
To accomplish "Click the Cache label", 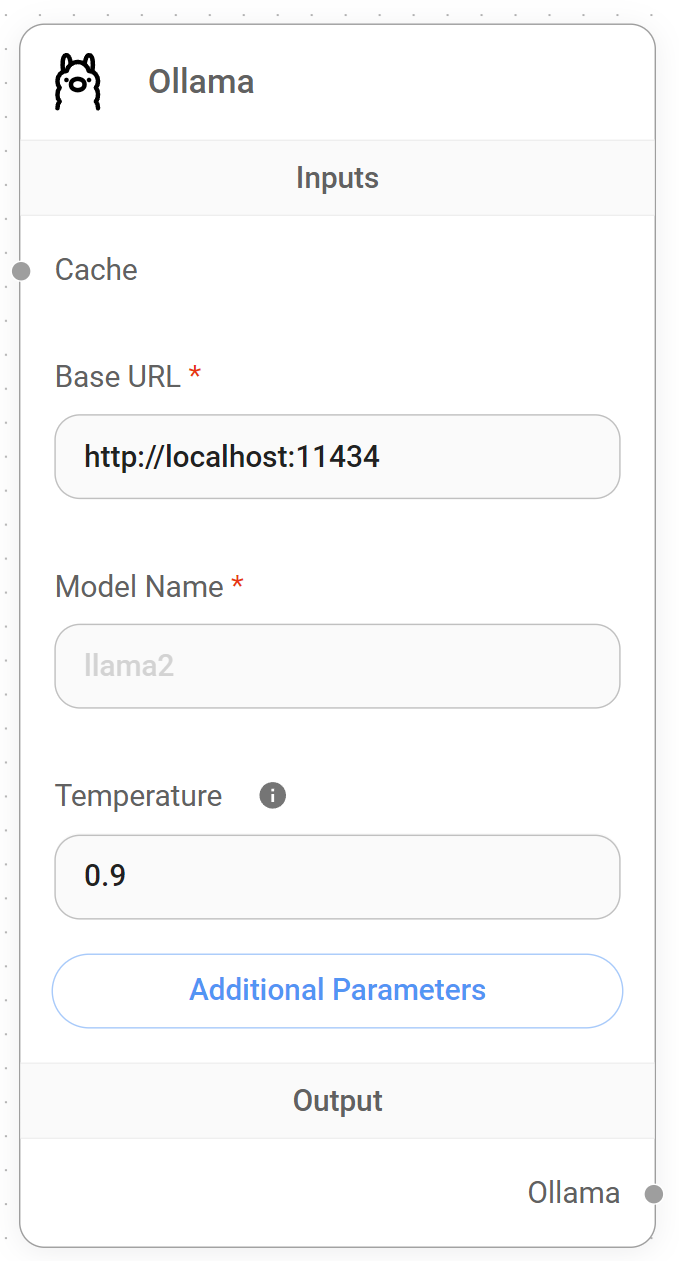I will 96,270.
